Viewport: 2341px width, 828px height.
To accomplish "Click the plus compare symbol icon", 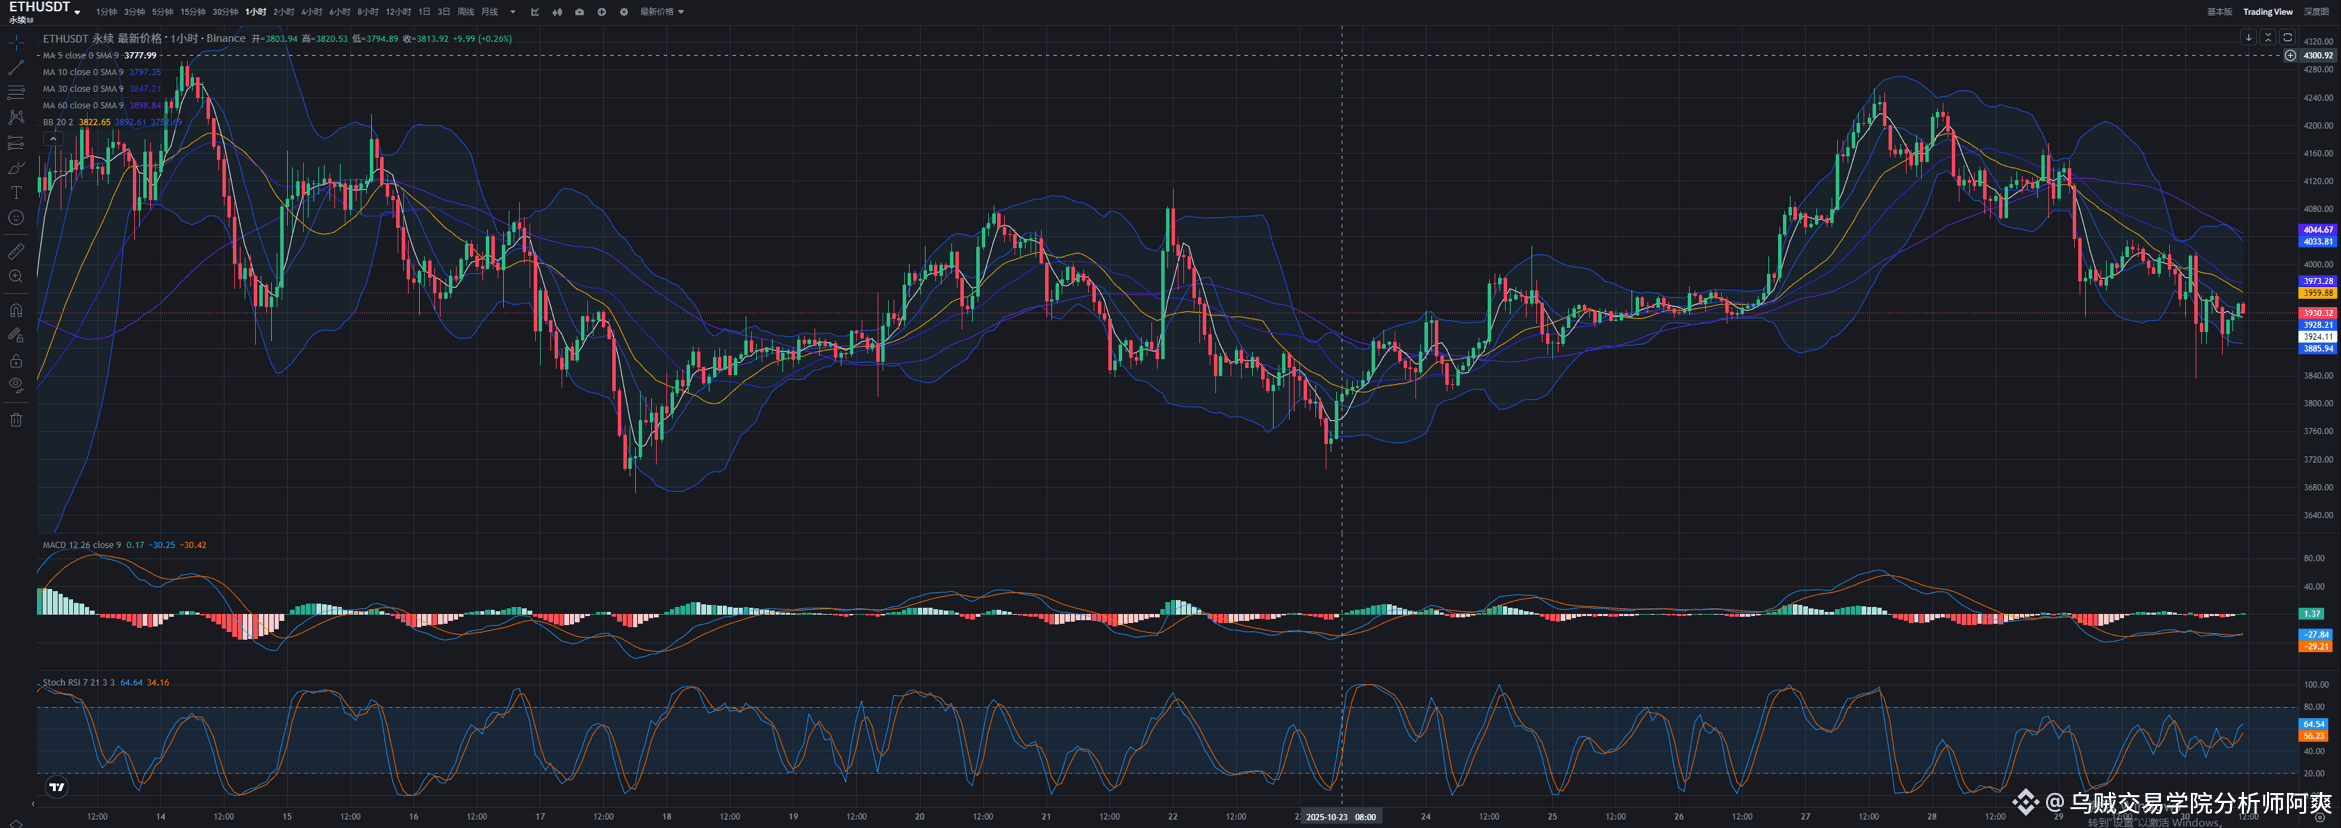I will click(x=601, y=12).
